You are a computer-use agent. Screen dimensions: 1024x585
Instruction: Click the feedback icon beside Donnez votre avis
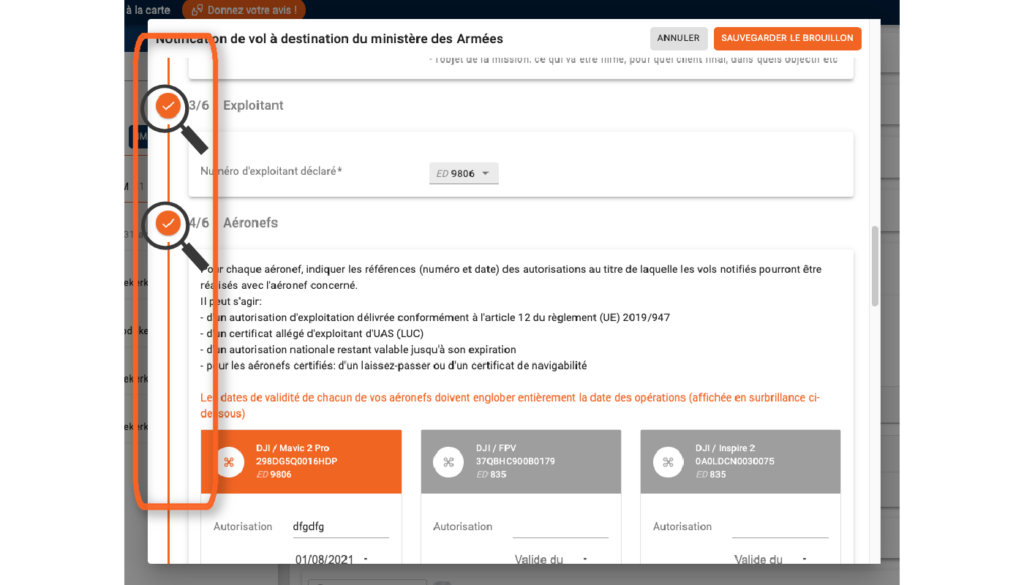click(197, 10)
